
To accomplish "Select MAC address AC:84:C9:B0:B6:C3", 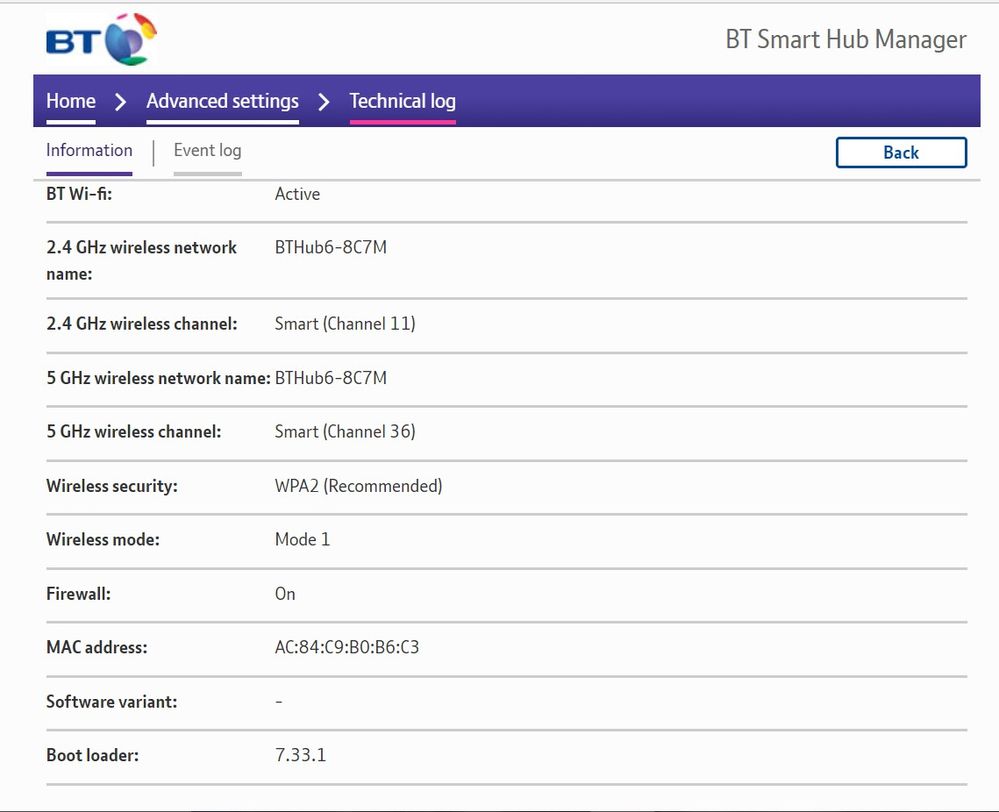I will (x=347, y=648).
